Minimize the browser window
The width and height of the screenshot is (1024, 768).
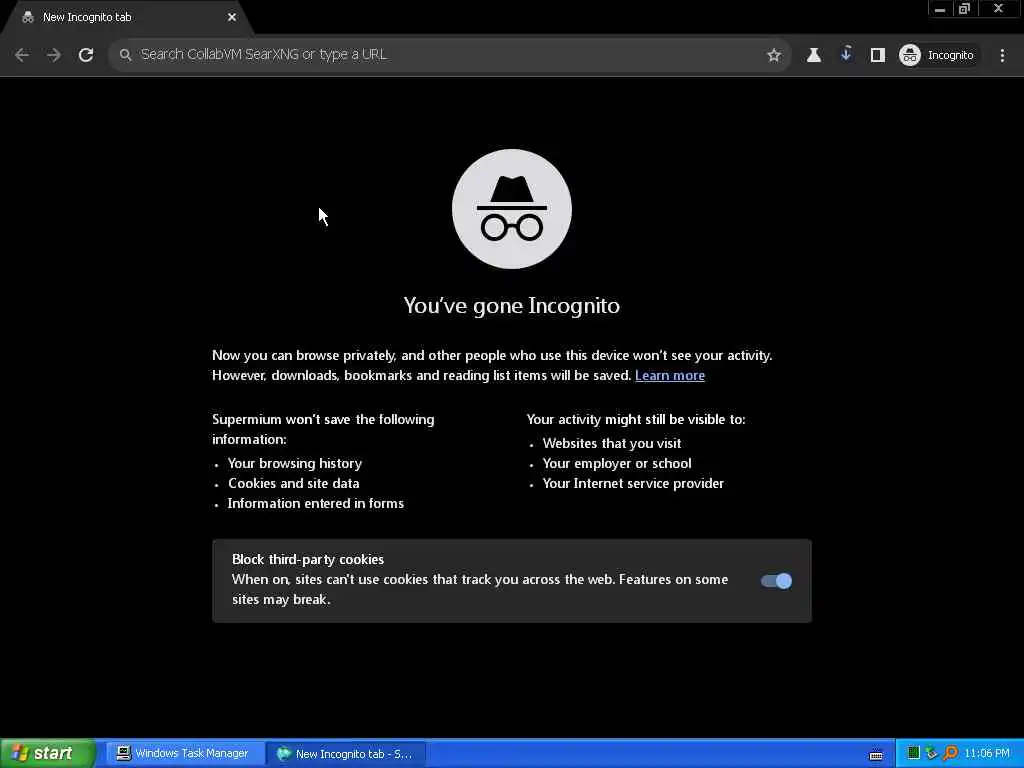click(940, 9)
